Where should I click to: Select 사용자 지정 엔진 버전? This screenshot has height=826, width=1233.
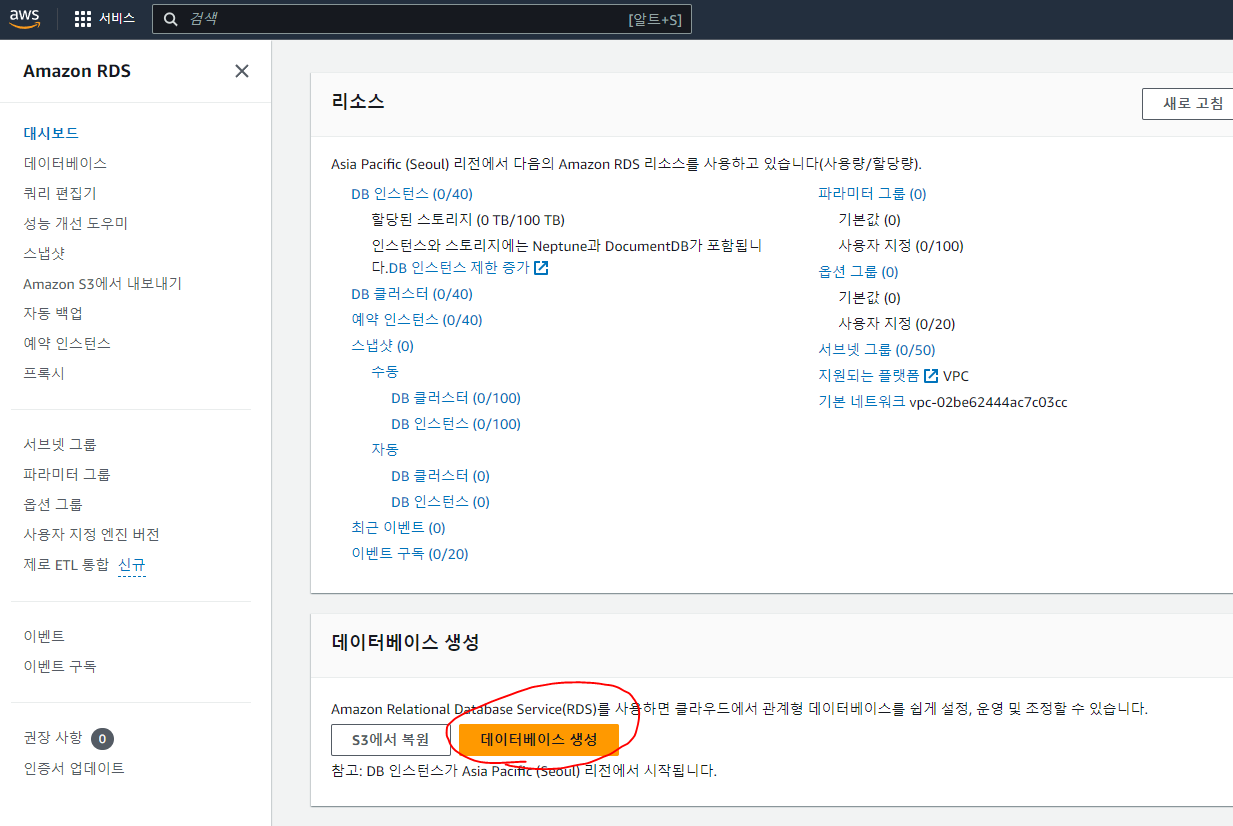point(91,534)
